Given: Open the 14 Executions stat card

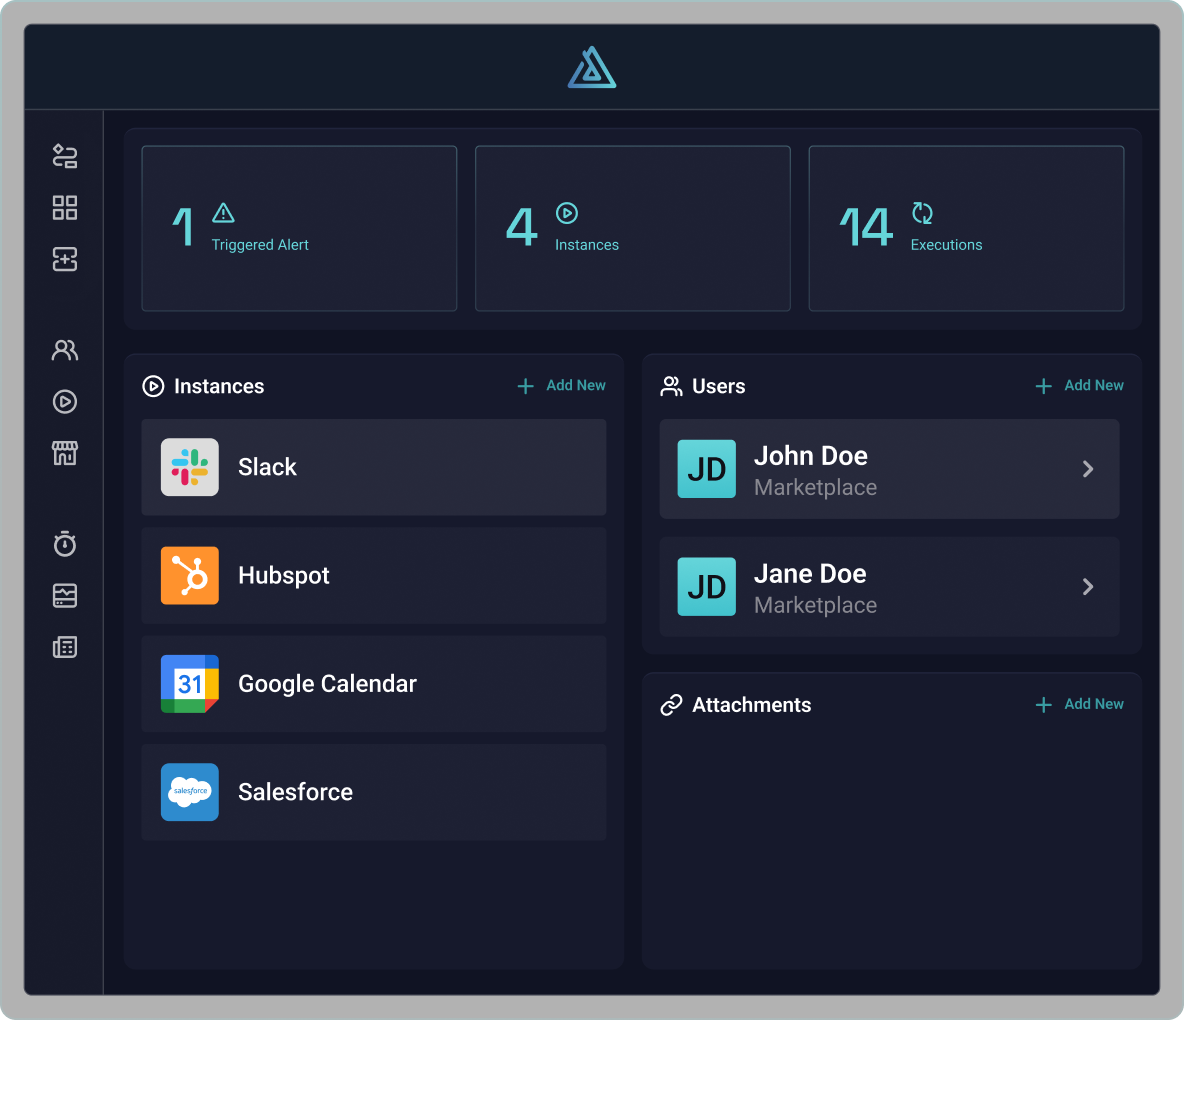Looking at the screenshot, I should [x=967, y=228].
